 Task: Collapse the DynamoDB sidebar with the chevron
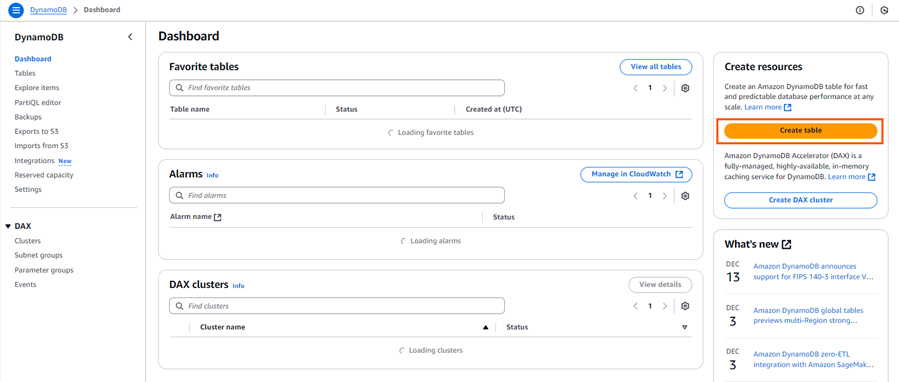(130, 37)
